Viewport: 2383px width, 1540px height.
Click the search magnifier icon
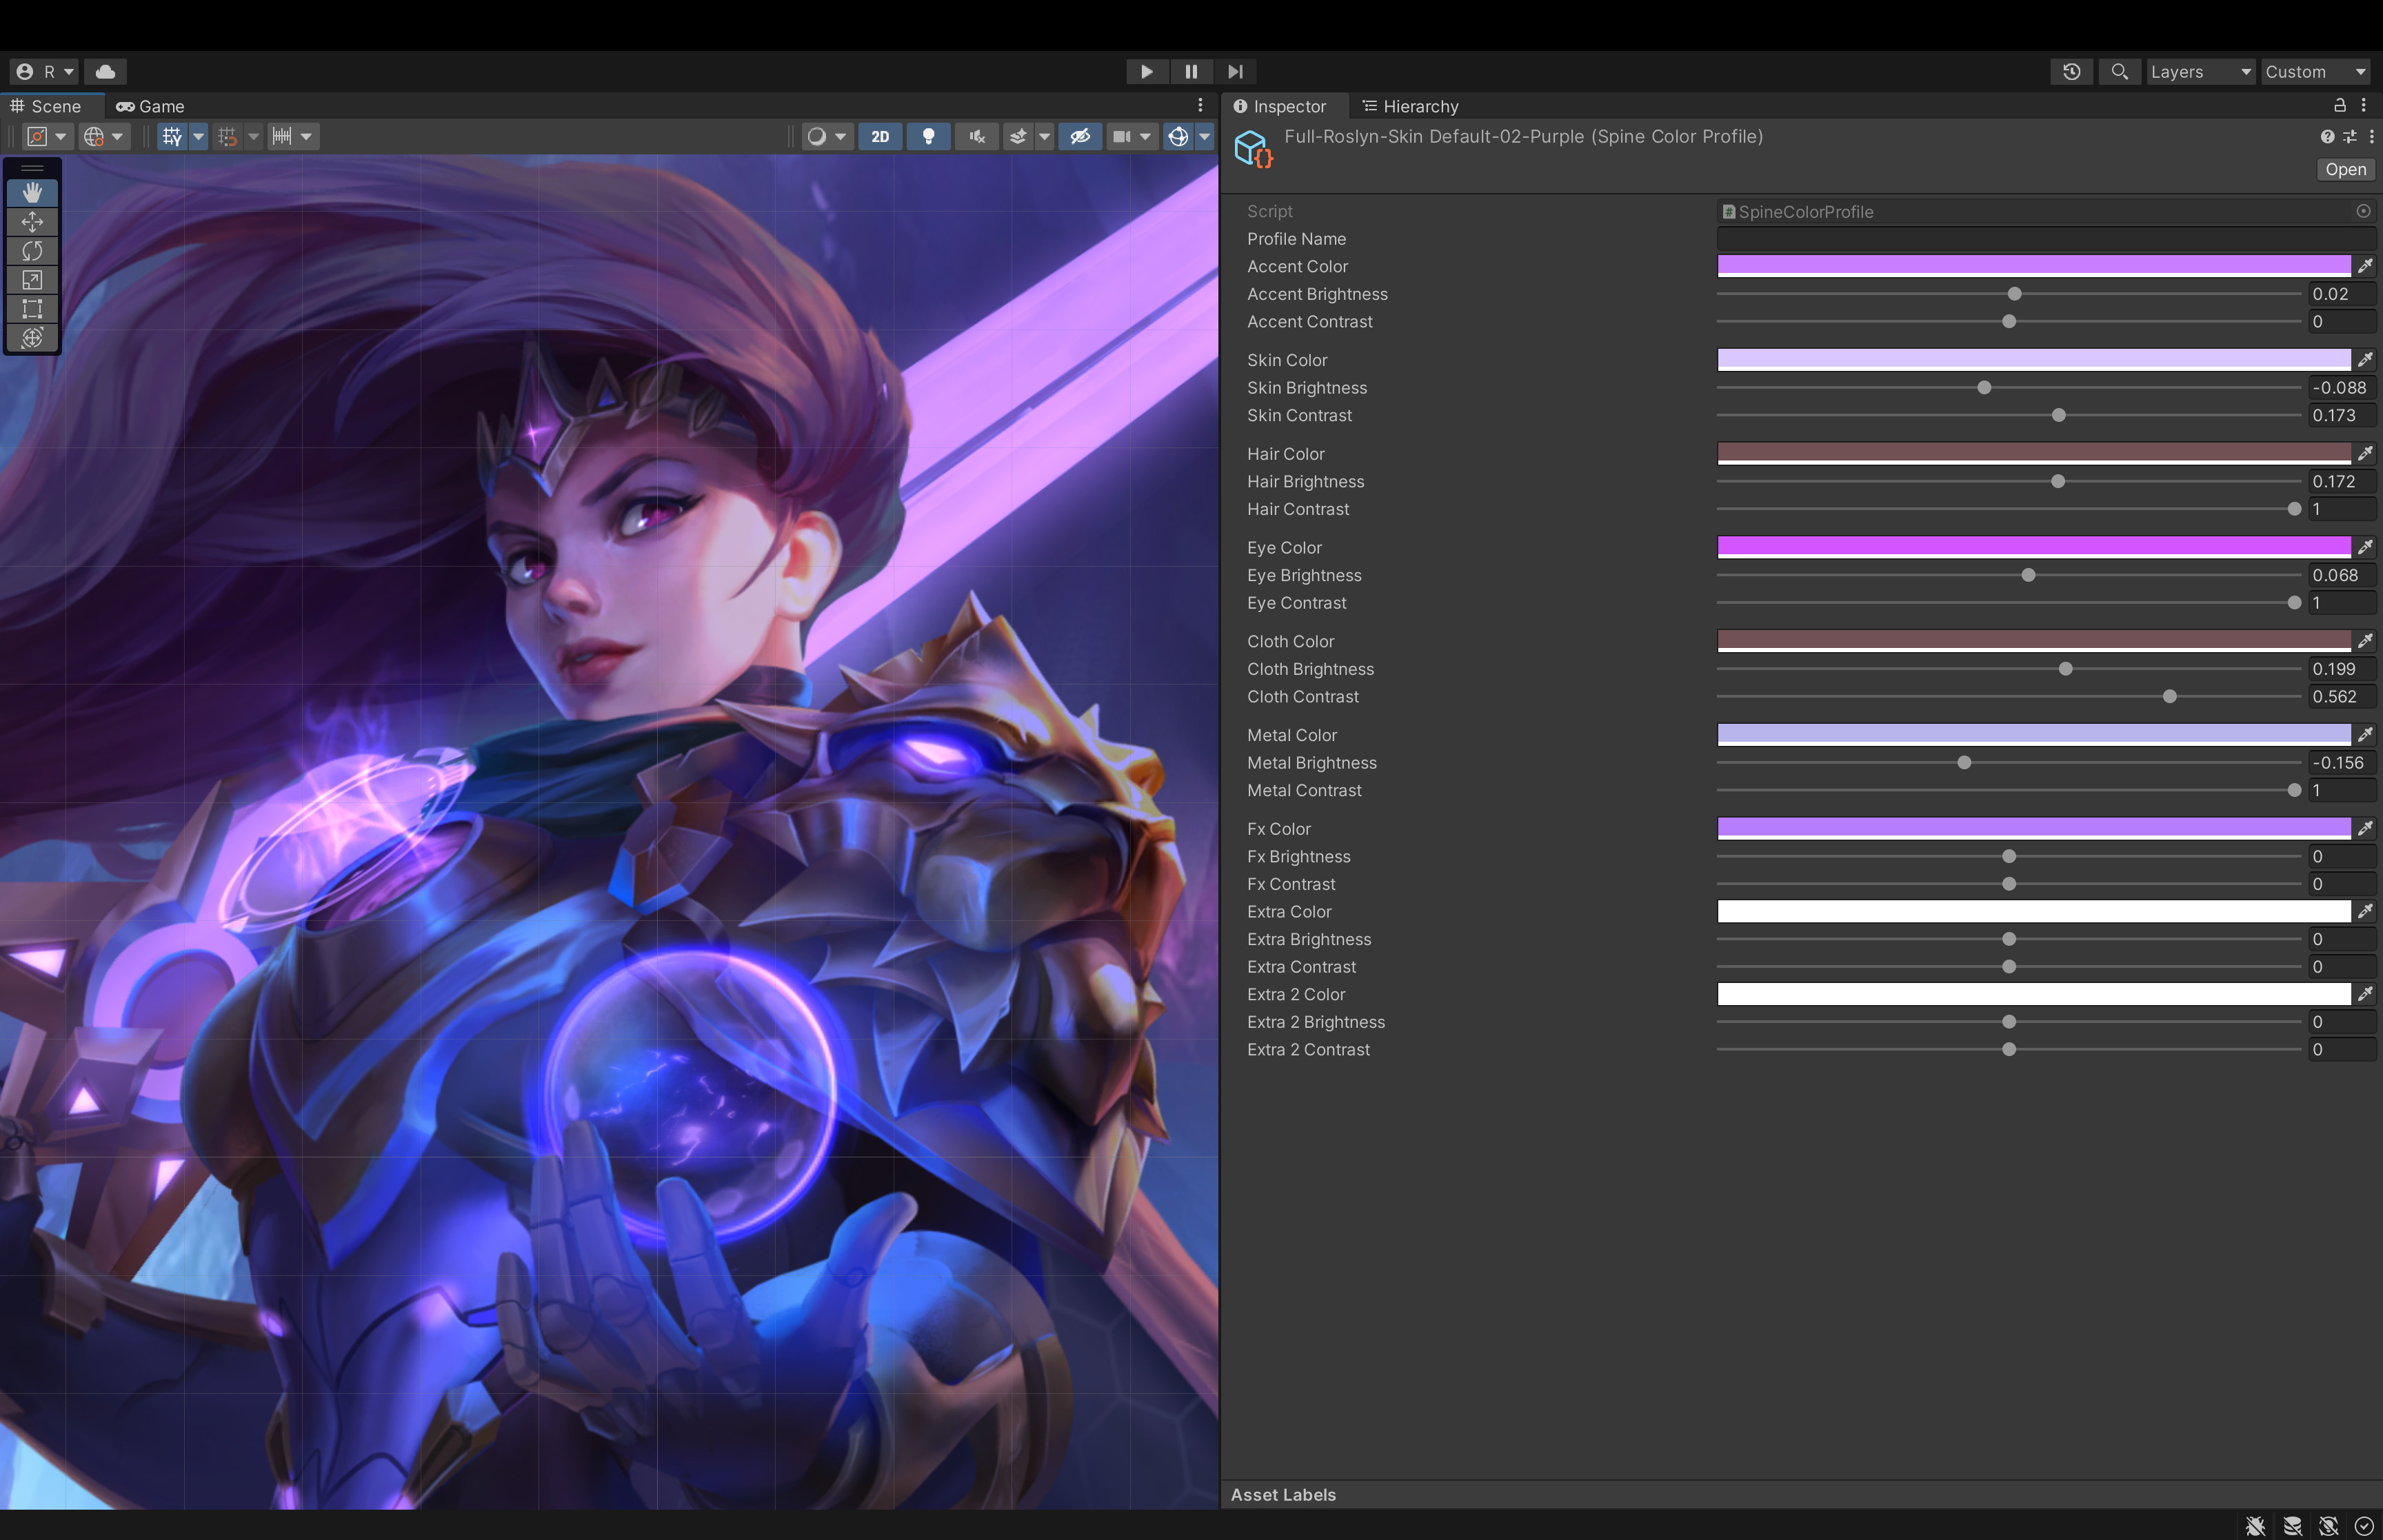[x=2119, y=72]
